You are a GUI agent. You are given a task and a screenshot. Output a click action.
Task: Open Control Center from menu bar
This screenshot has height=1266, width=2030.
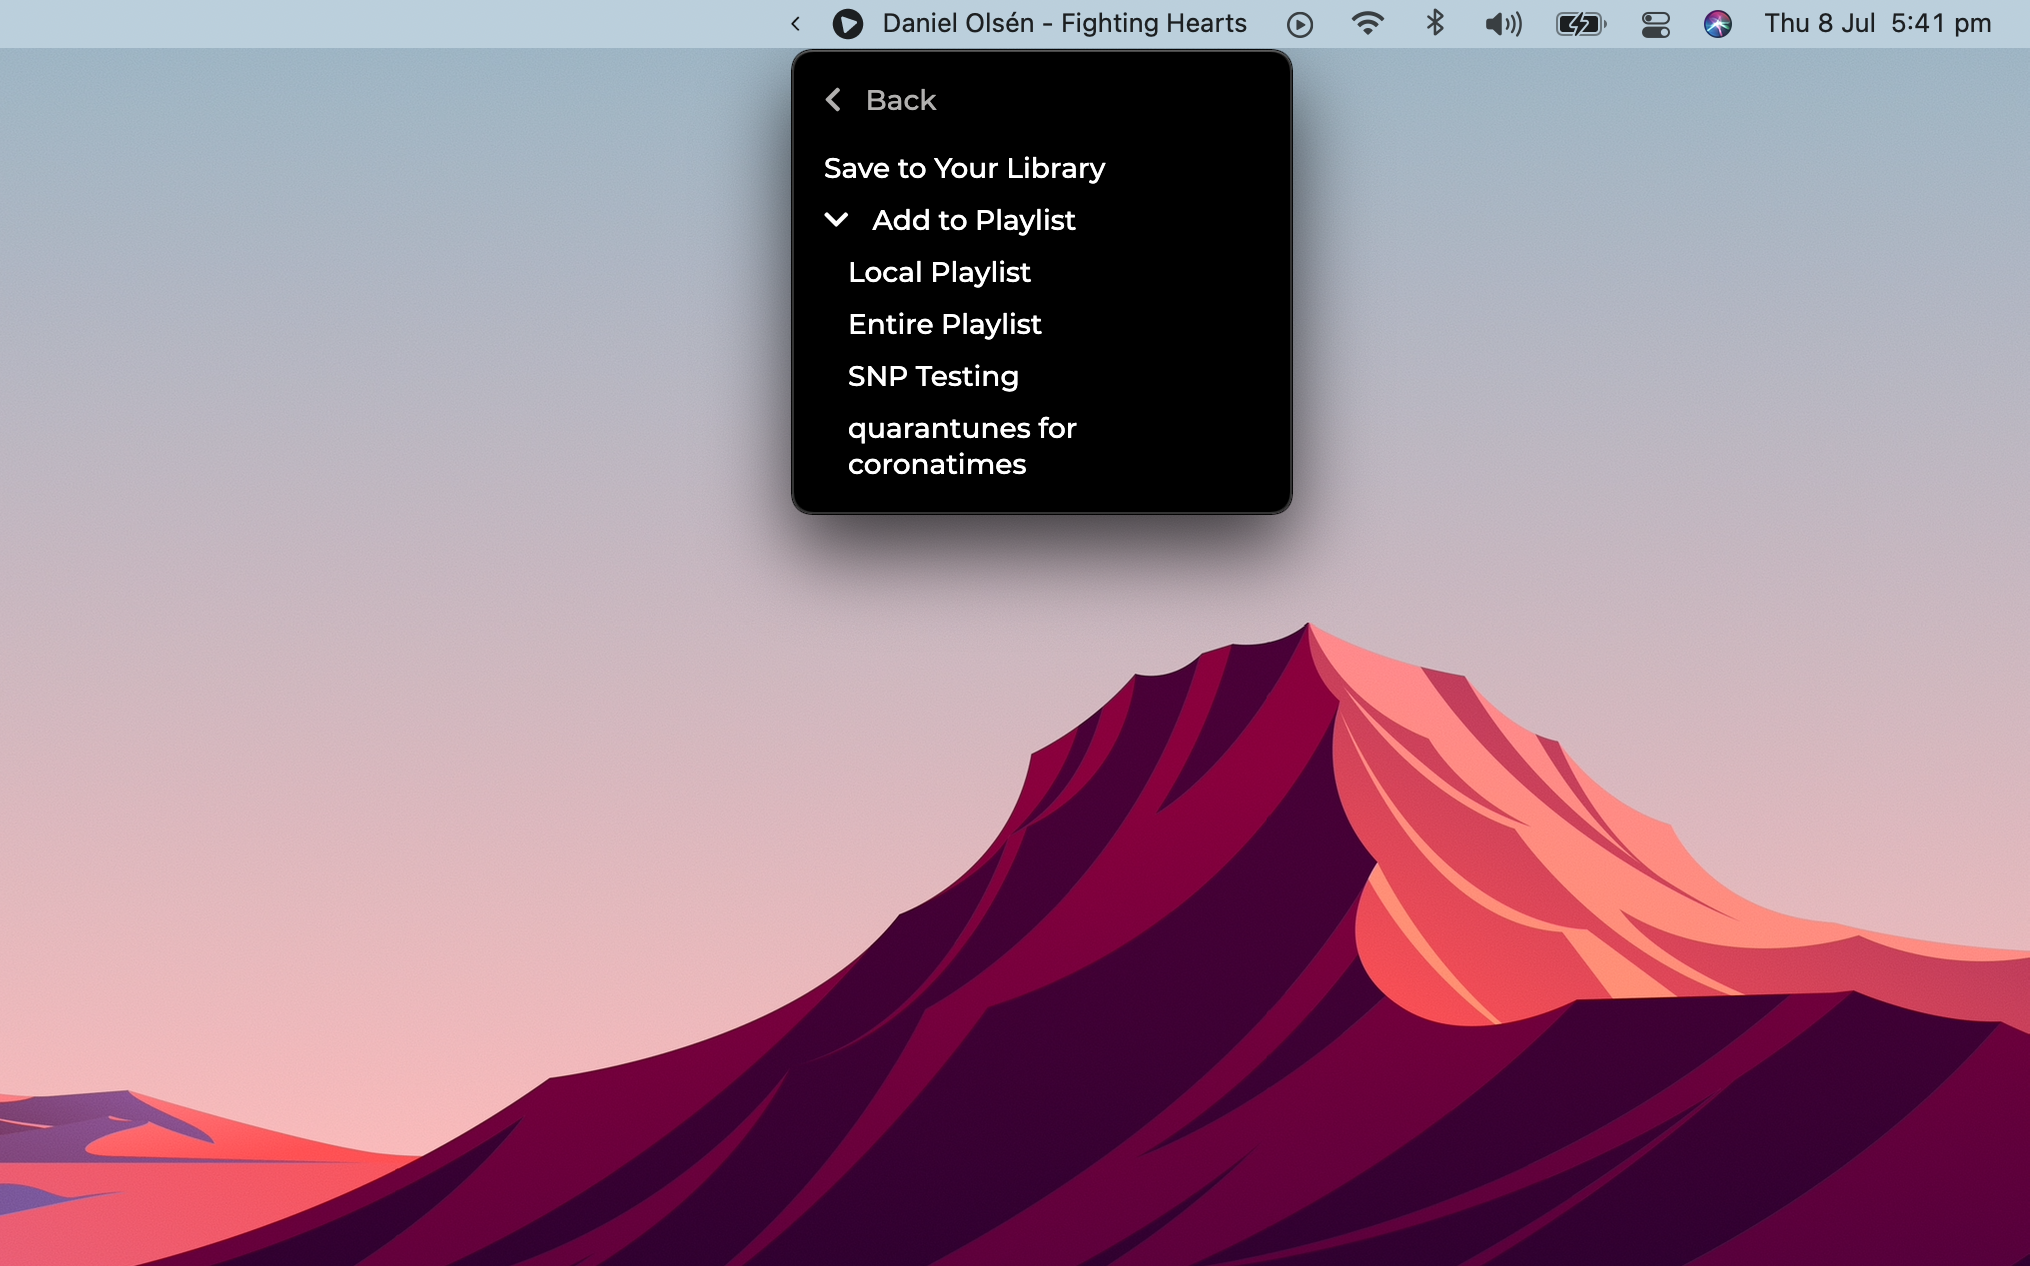click(1655, 24)
